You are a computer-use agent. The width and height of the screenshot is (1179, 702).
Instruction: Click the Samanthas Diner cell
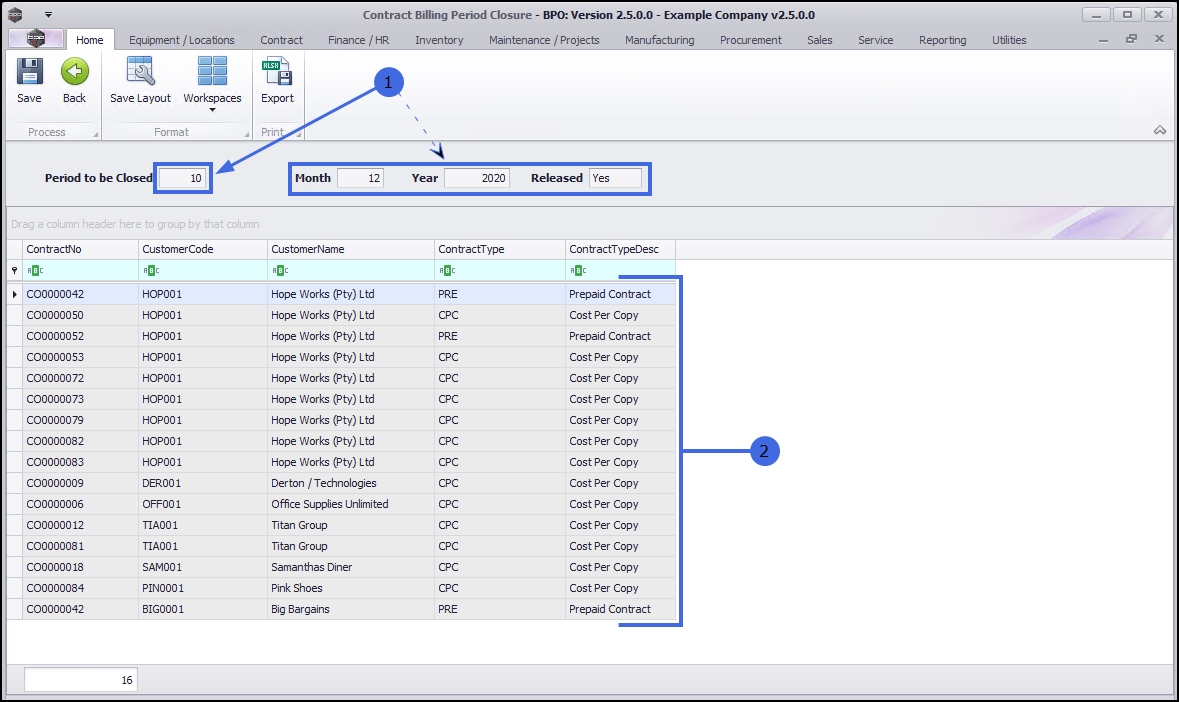(351, 567)
